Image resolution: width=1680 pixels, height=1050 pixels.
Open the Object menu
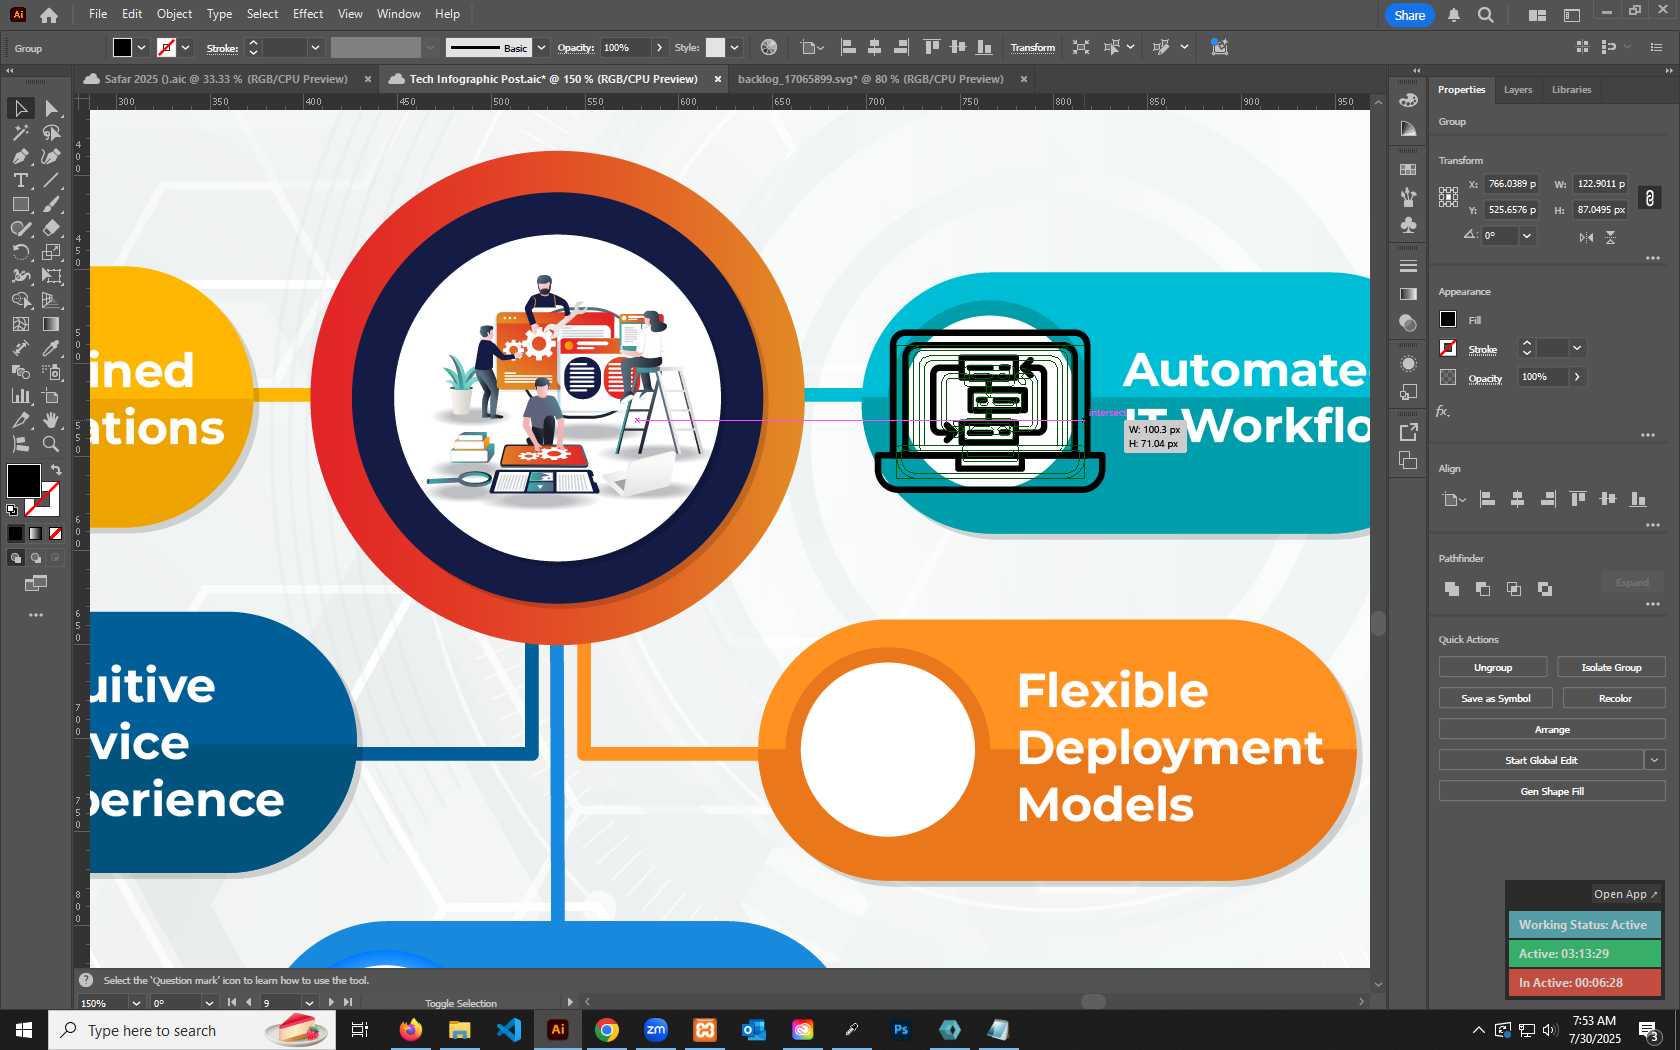pyautogui.click(x=174, y=14)
